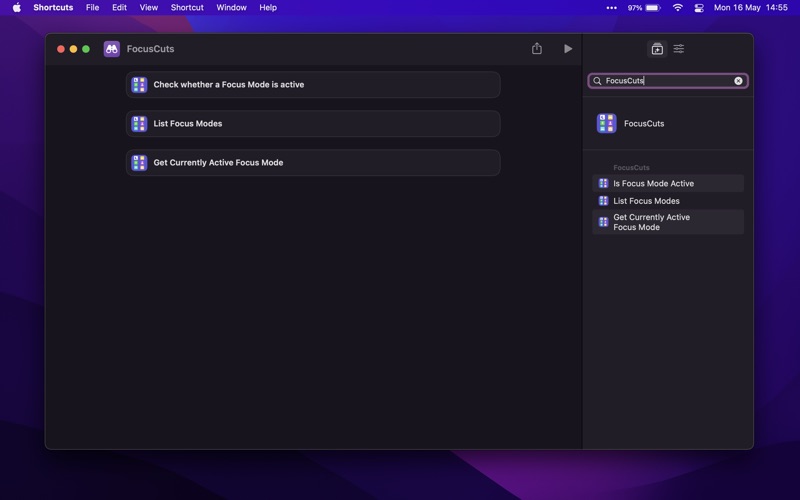Run the shortcut with the play button
Screen dimensions: 800x500
(x=568, y=48)
